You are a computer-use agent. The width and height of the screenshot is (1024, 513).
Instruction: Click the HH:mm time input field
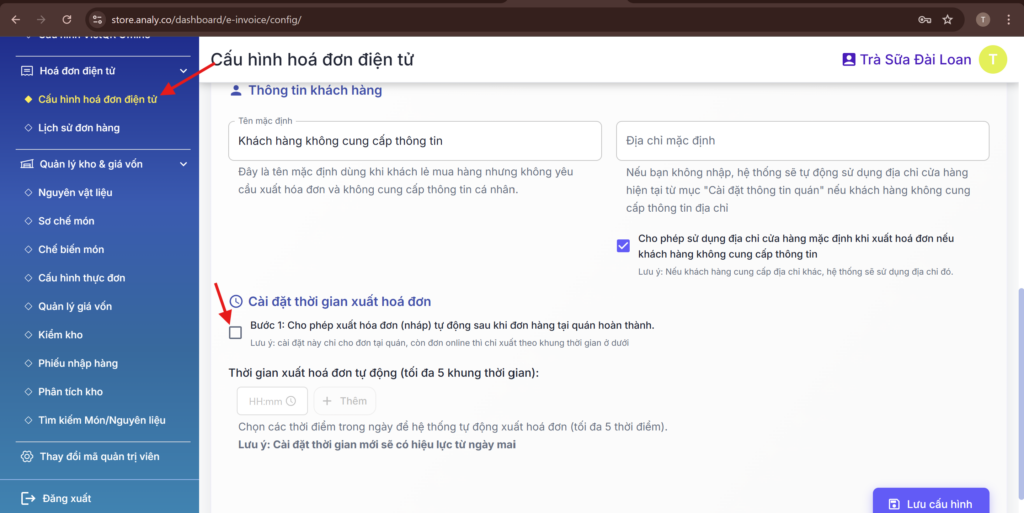click(272, 401)
